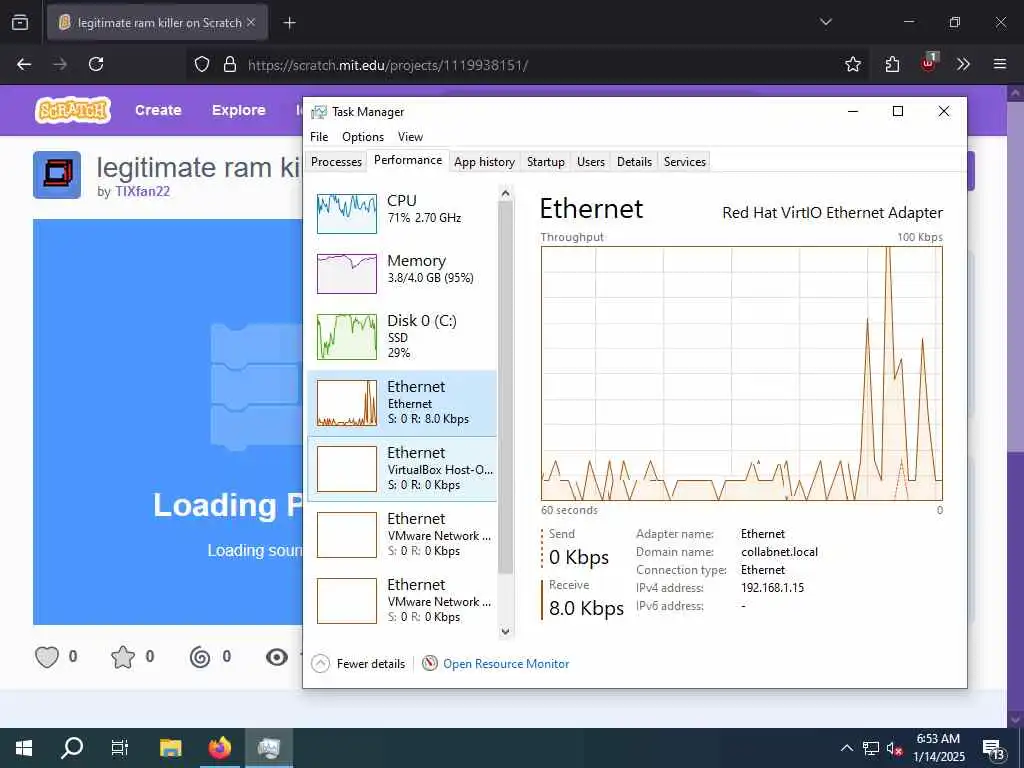Open the Windows Start menu

pos(24,748)
